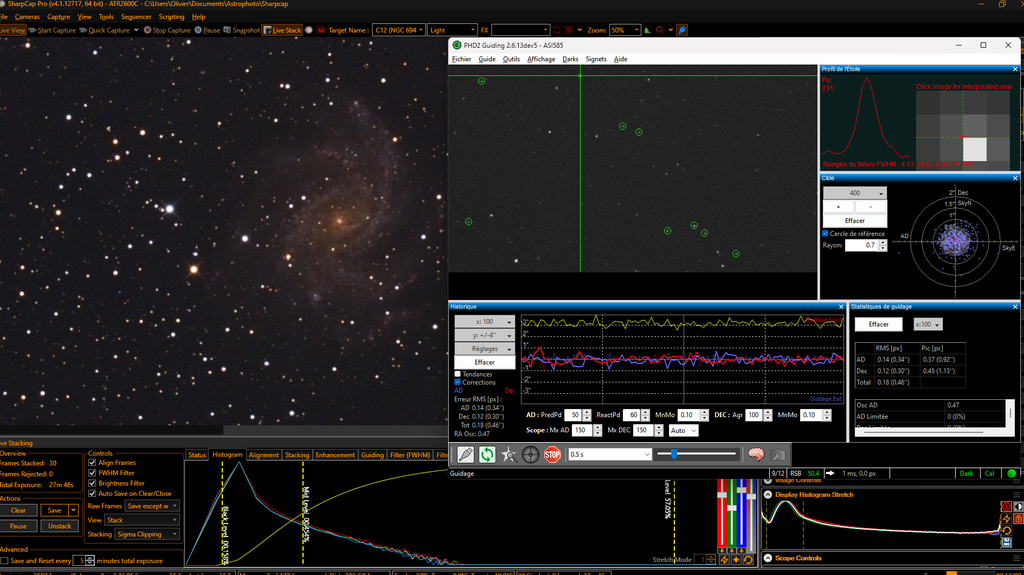Click Effacer in Statistiques de guidage
Viewport: 1024px width, 575px height.
point(878,324)
